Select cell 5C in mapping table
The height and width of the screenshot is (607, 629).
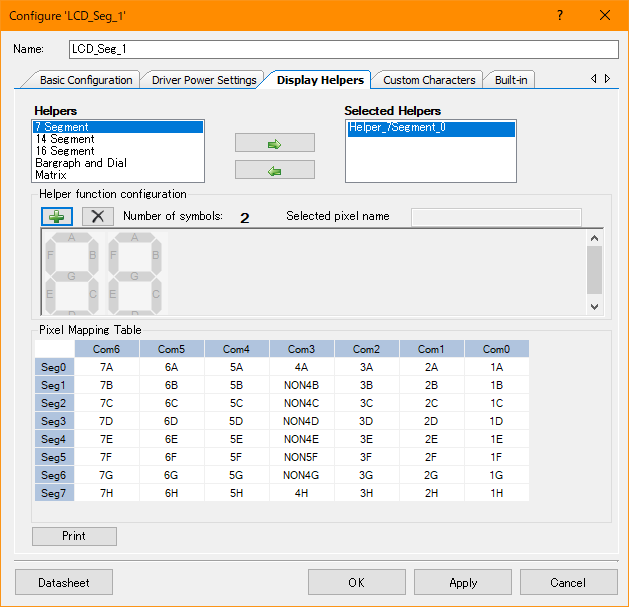click(x=237, y=403)
